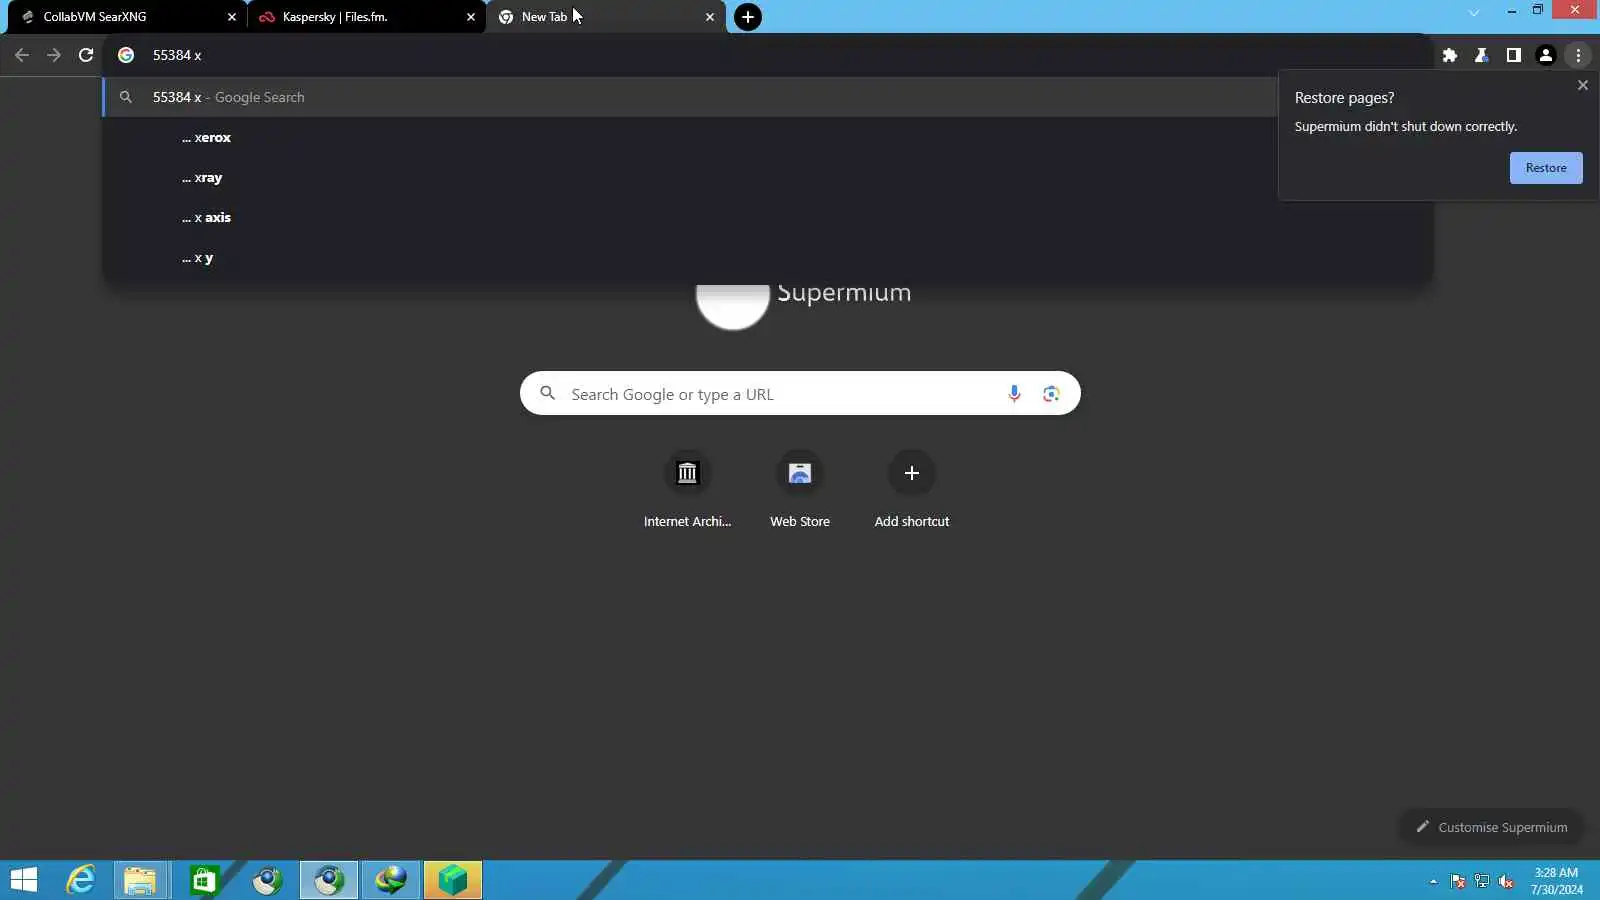Open Customise Supermium
The height and width of the screenshot is (900, 1600).
[x=1491, y=827]
